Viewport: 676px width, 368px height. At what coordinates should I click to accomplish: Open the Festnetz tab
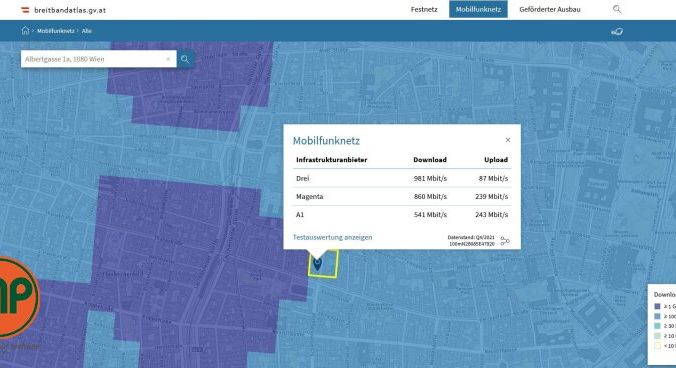424,9
